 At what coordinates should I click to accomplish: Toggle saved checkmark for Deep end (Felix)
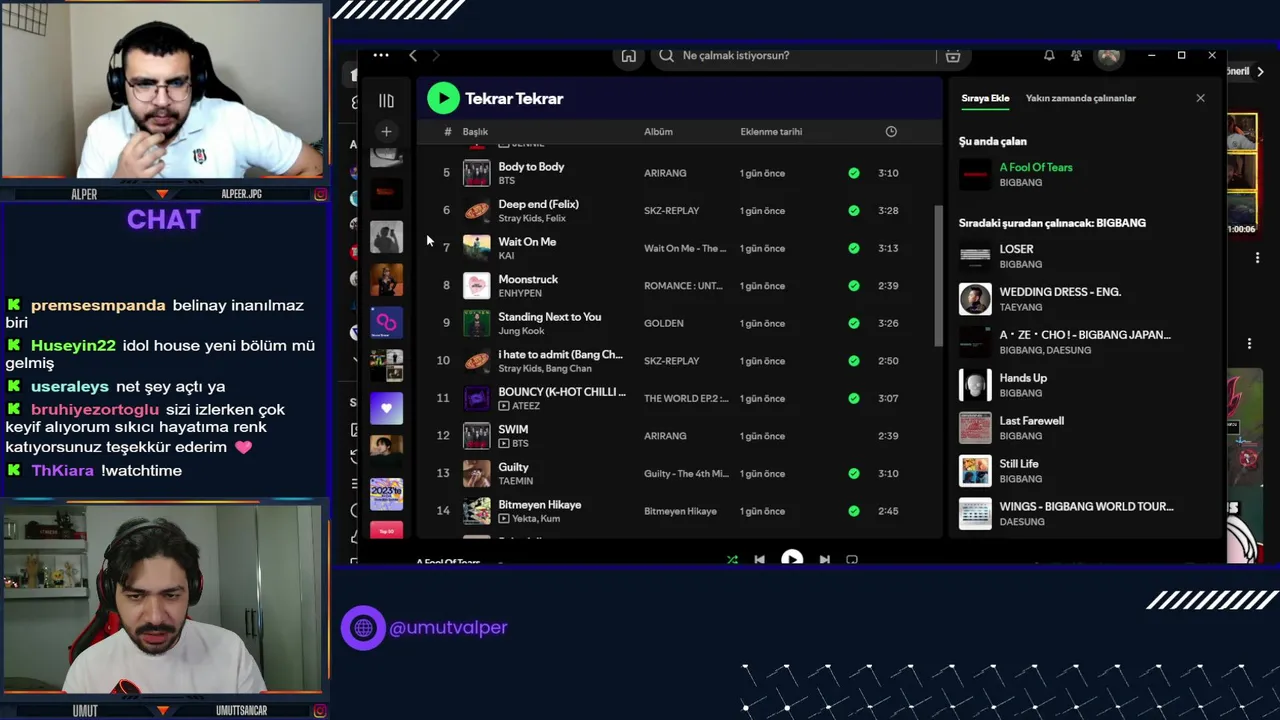click(853, 211)
